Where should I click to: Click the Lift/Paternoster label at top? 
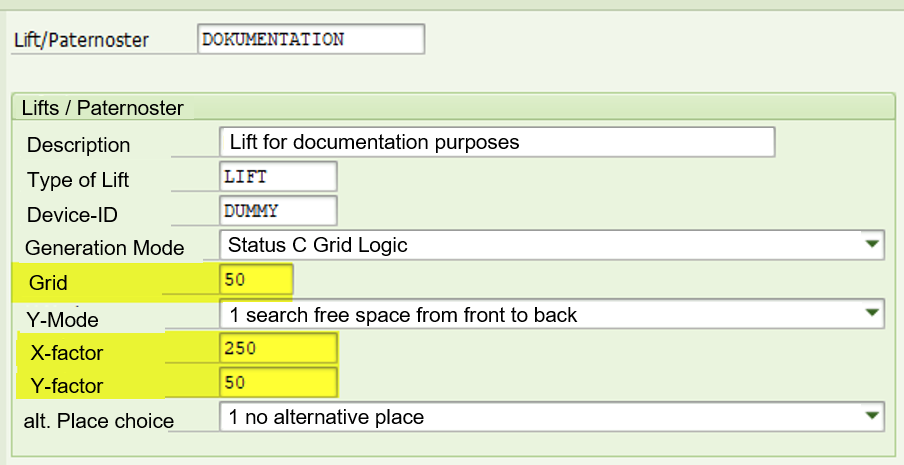pos(81,40)
